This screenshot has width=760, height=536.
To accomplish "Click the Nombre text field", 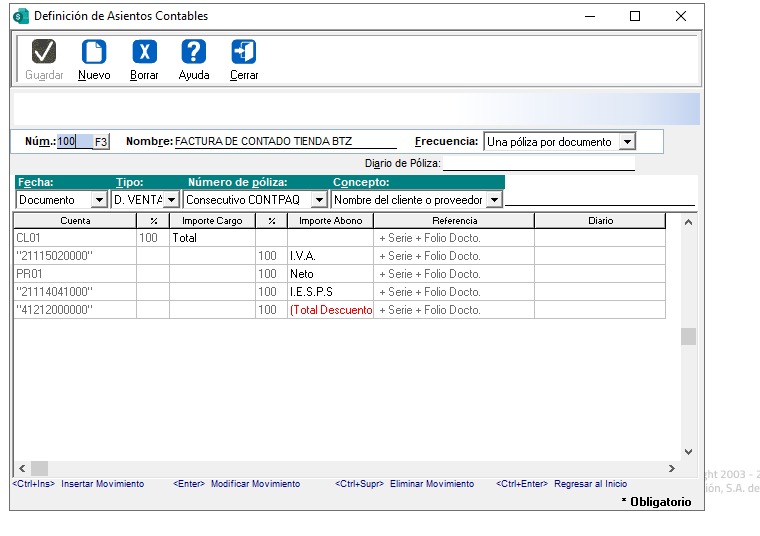I will 285,142.
